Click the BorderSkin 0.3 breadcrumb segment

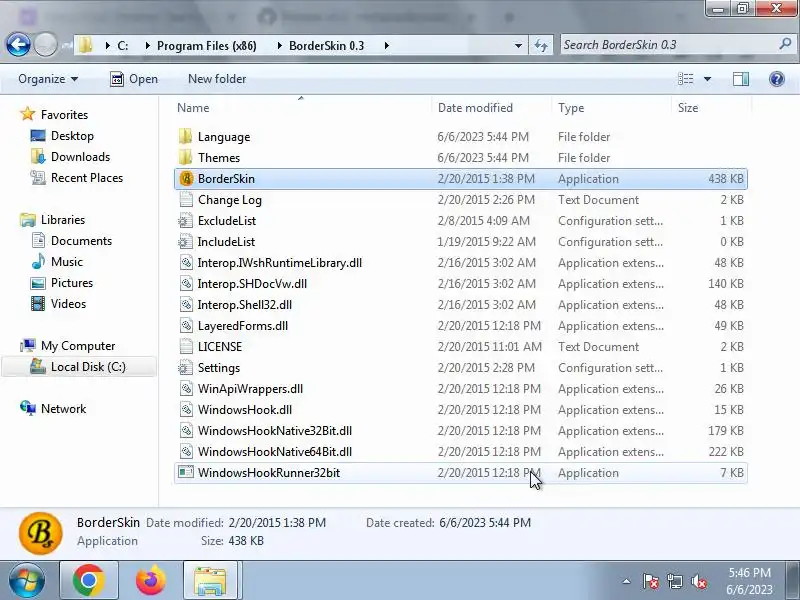click(x=327, y=45)
